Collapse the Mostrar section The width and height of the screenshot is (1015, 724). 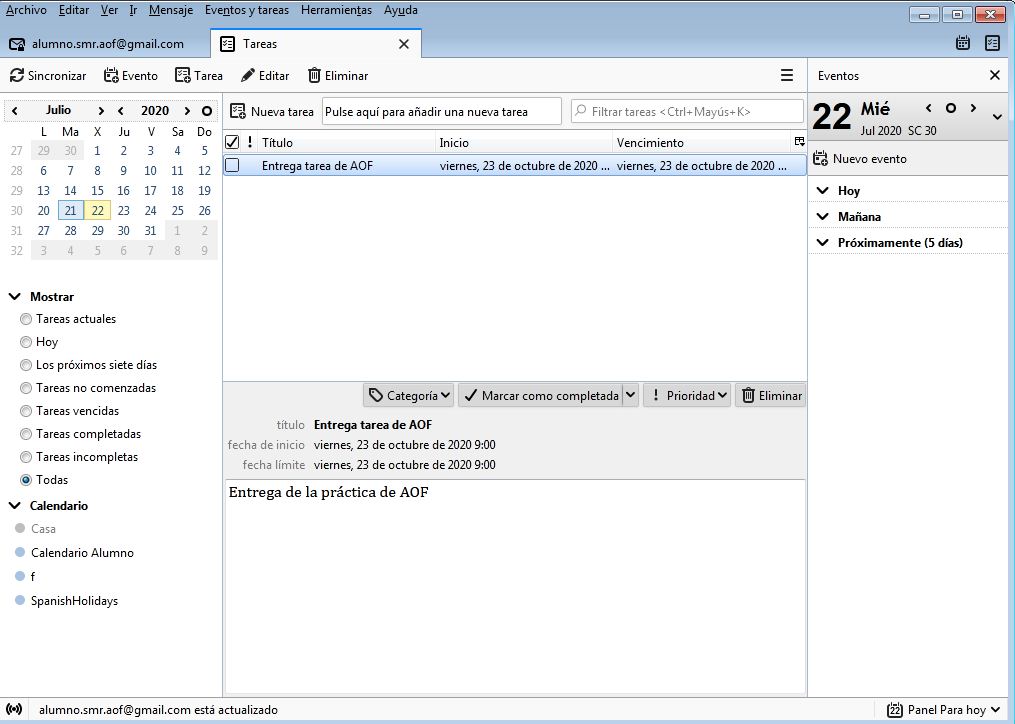click(14, 297)
